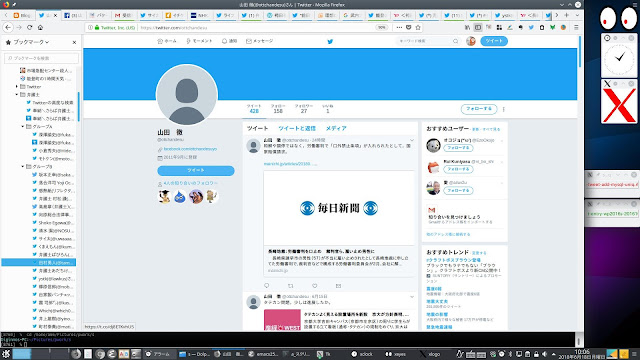Open the tweet options chevron on 6月15日 tweet
This screenshot has width=640, height=360.
412,297
